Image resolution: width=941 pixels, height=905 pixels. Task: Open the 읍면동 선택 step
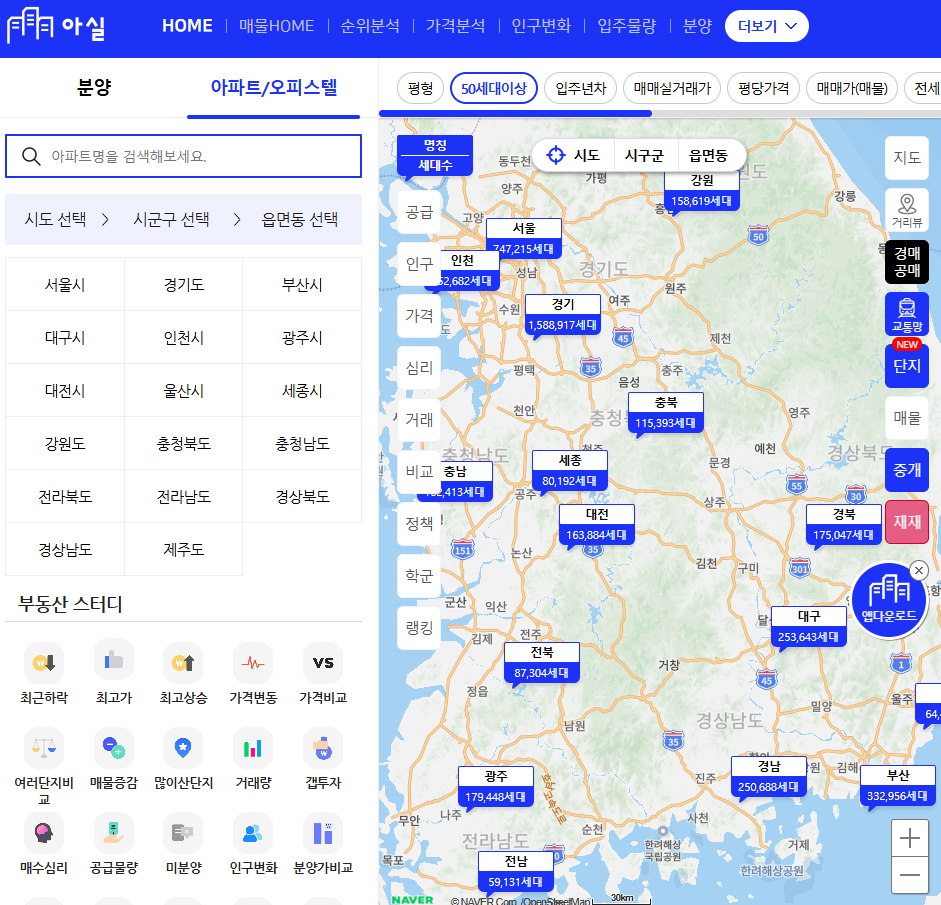pos(299,219)
